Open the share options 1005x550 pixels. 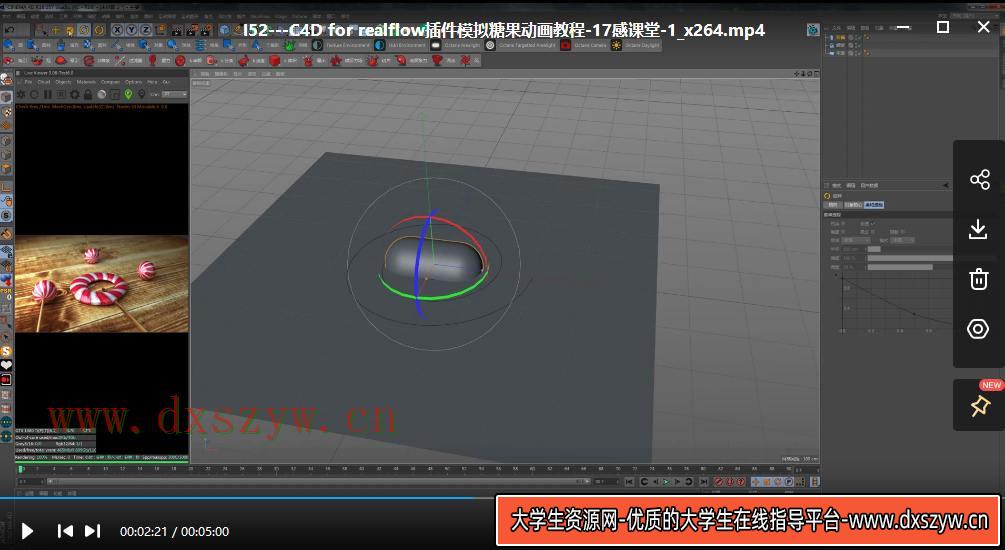pyautogui.click(x=979, y=179)
